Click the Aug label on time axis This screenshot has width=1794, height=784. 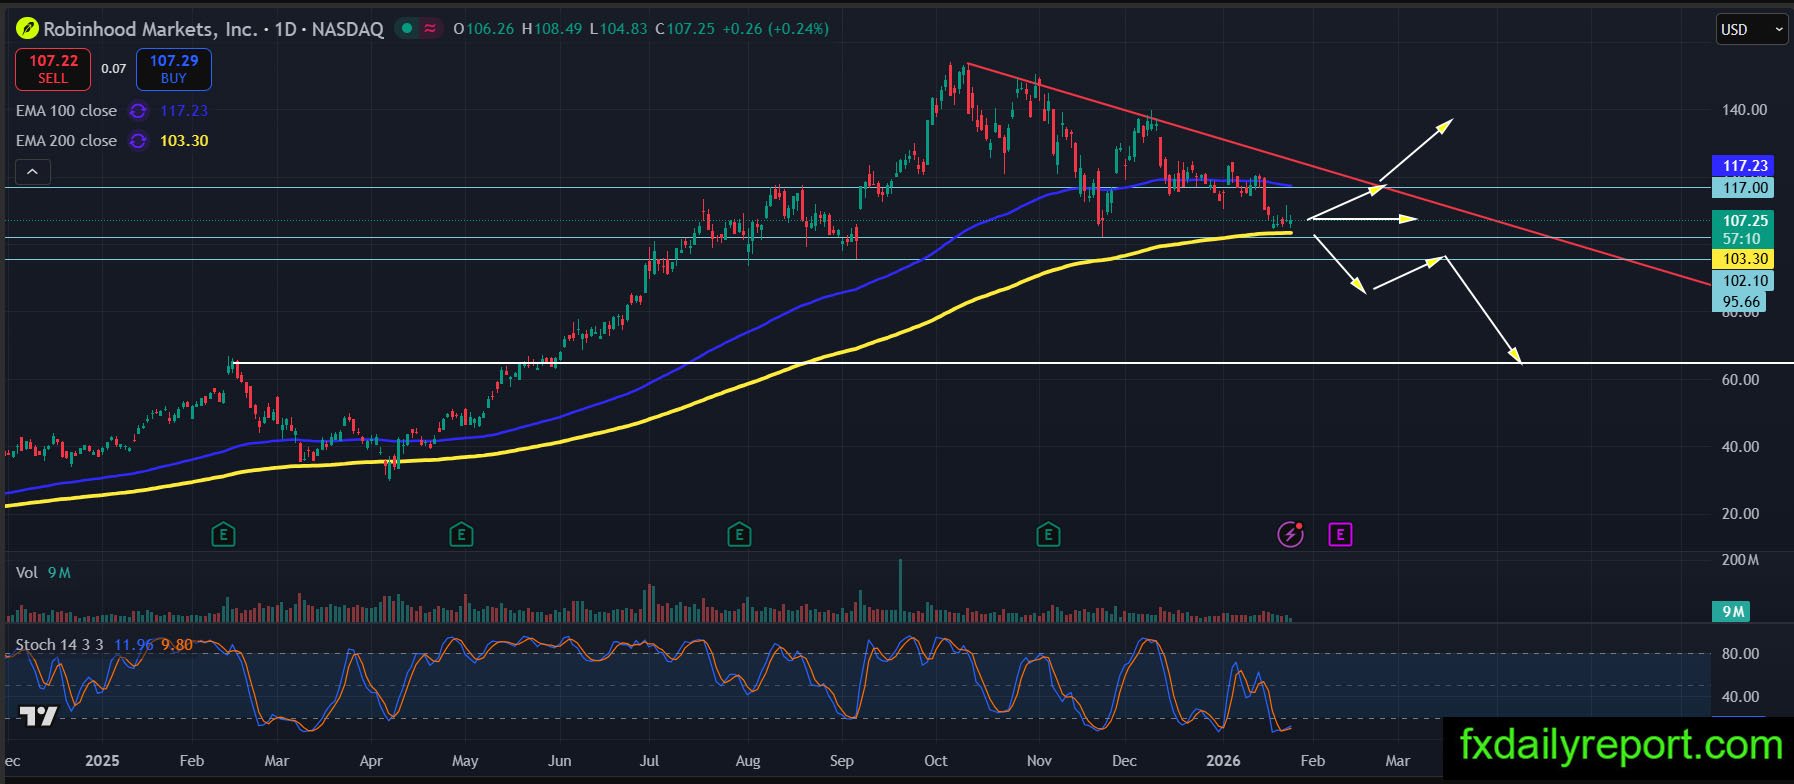(x=748, y=761)
